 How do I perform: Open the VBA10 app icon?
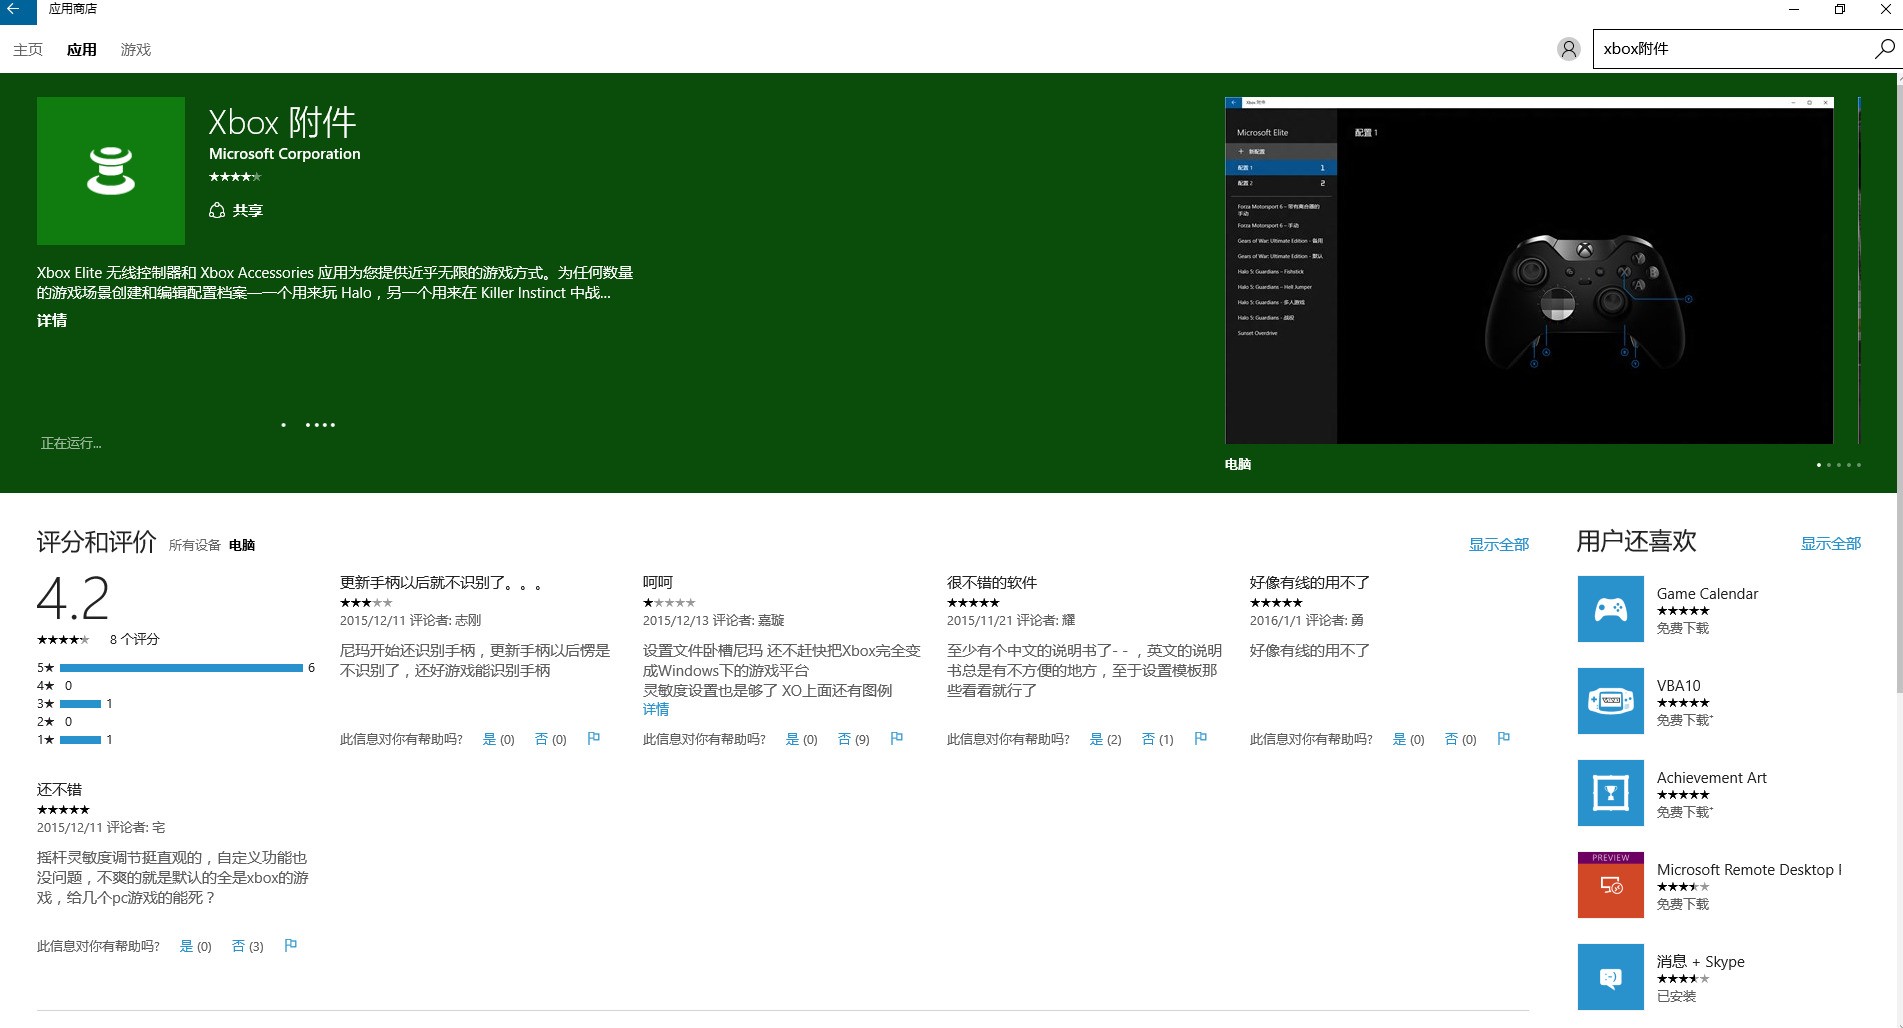click(1610, 701)
